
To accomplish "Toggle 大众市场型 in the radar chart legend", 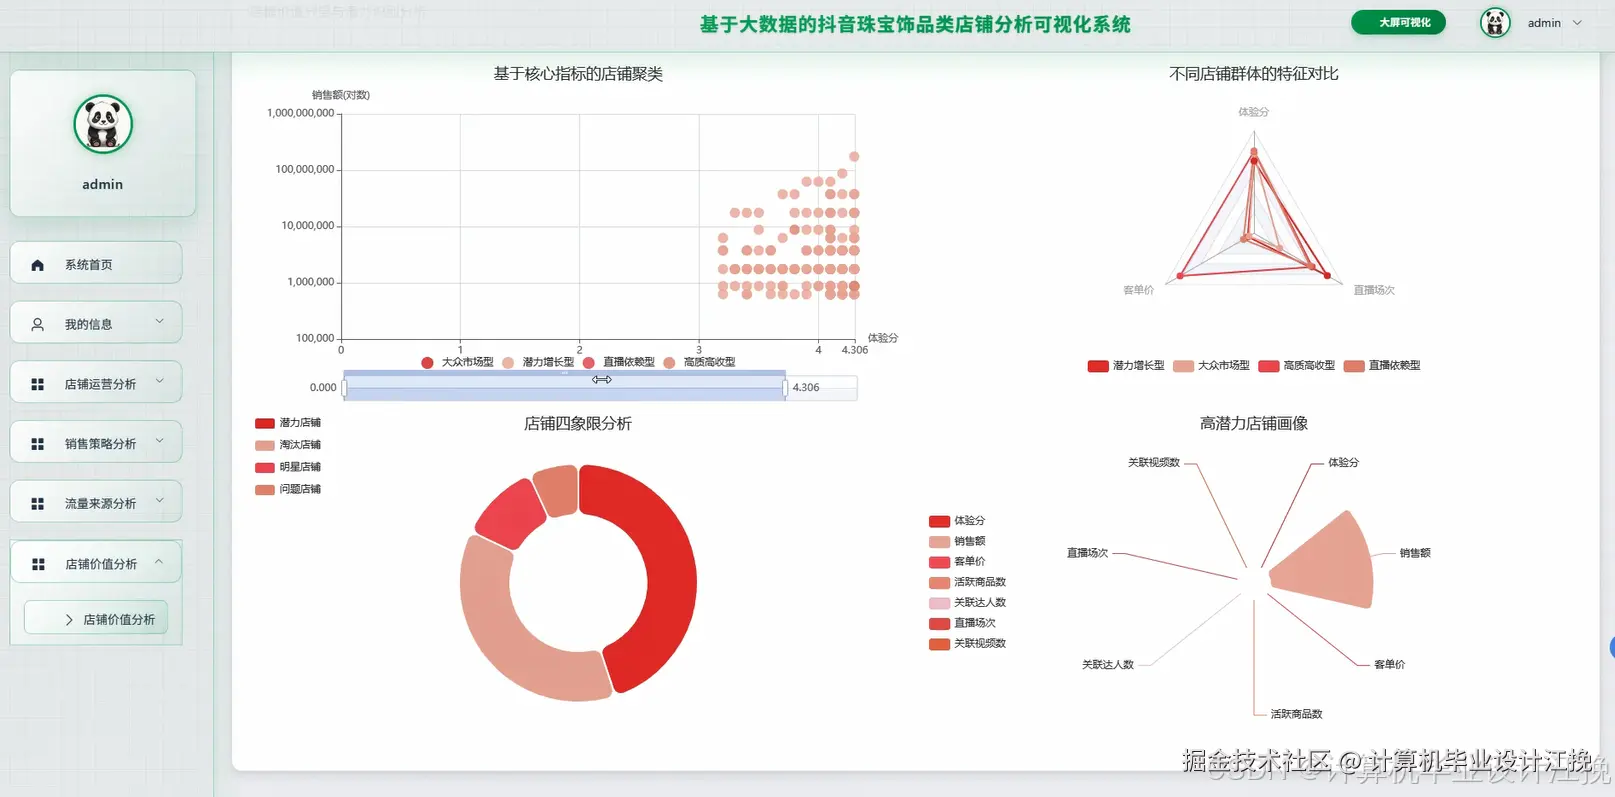I will click(x=1211, y=366).
